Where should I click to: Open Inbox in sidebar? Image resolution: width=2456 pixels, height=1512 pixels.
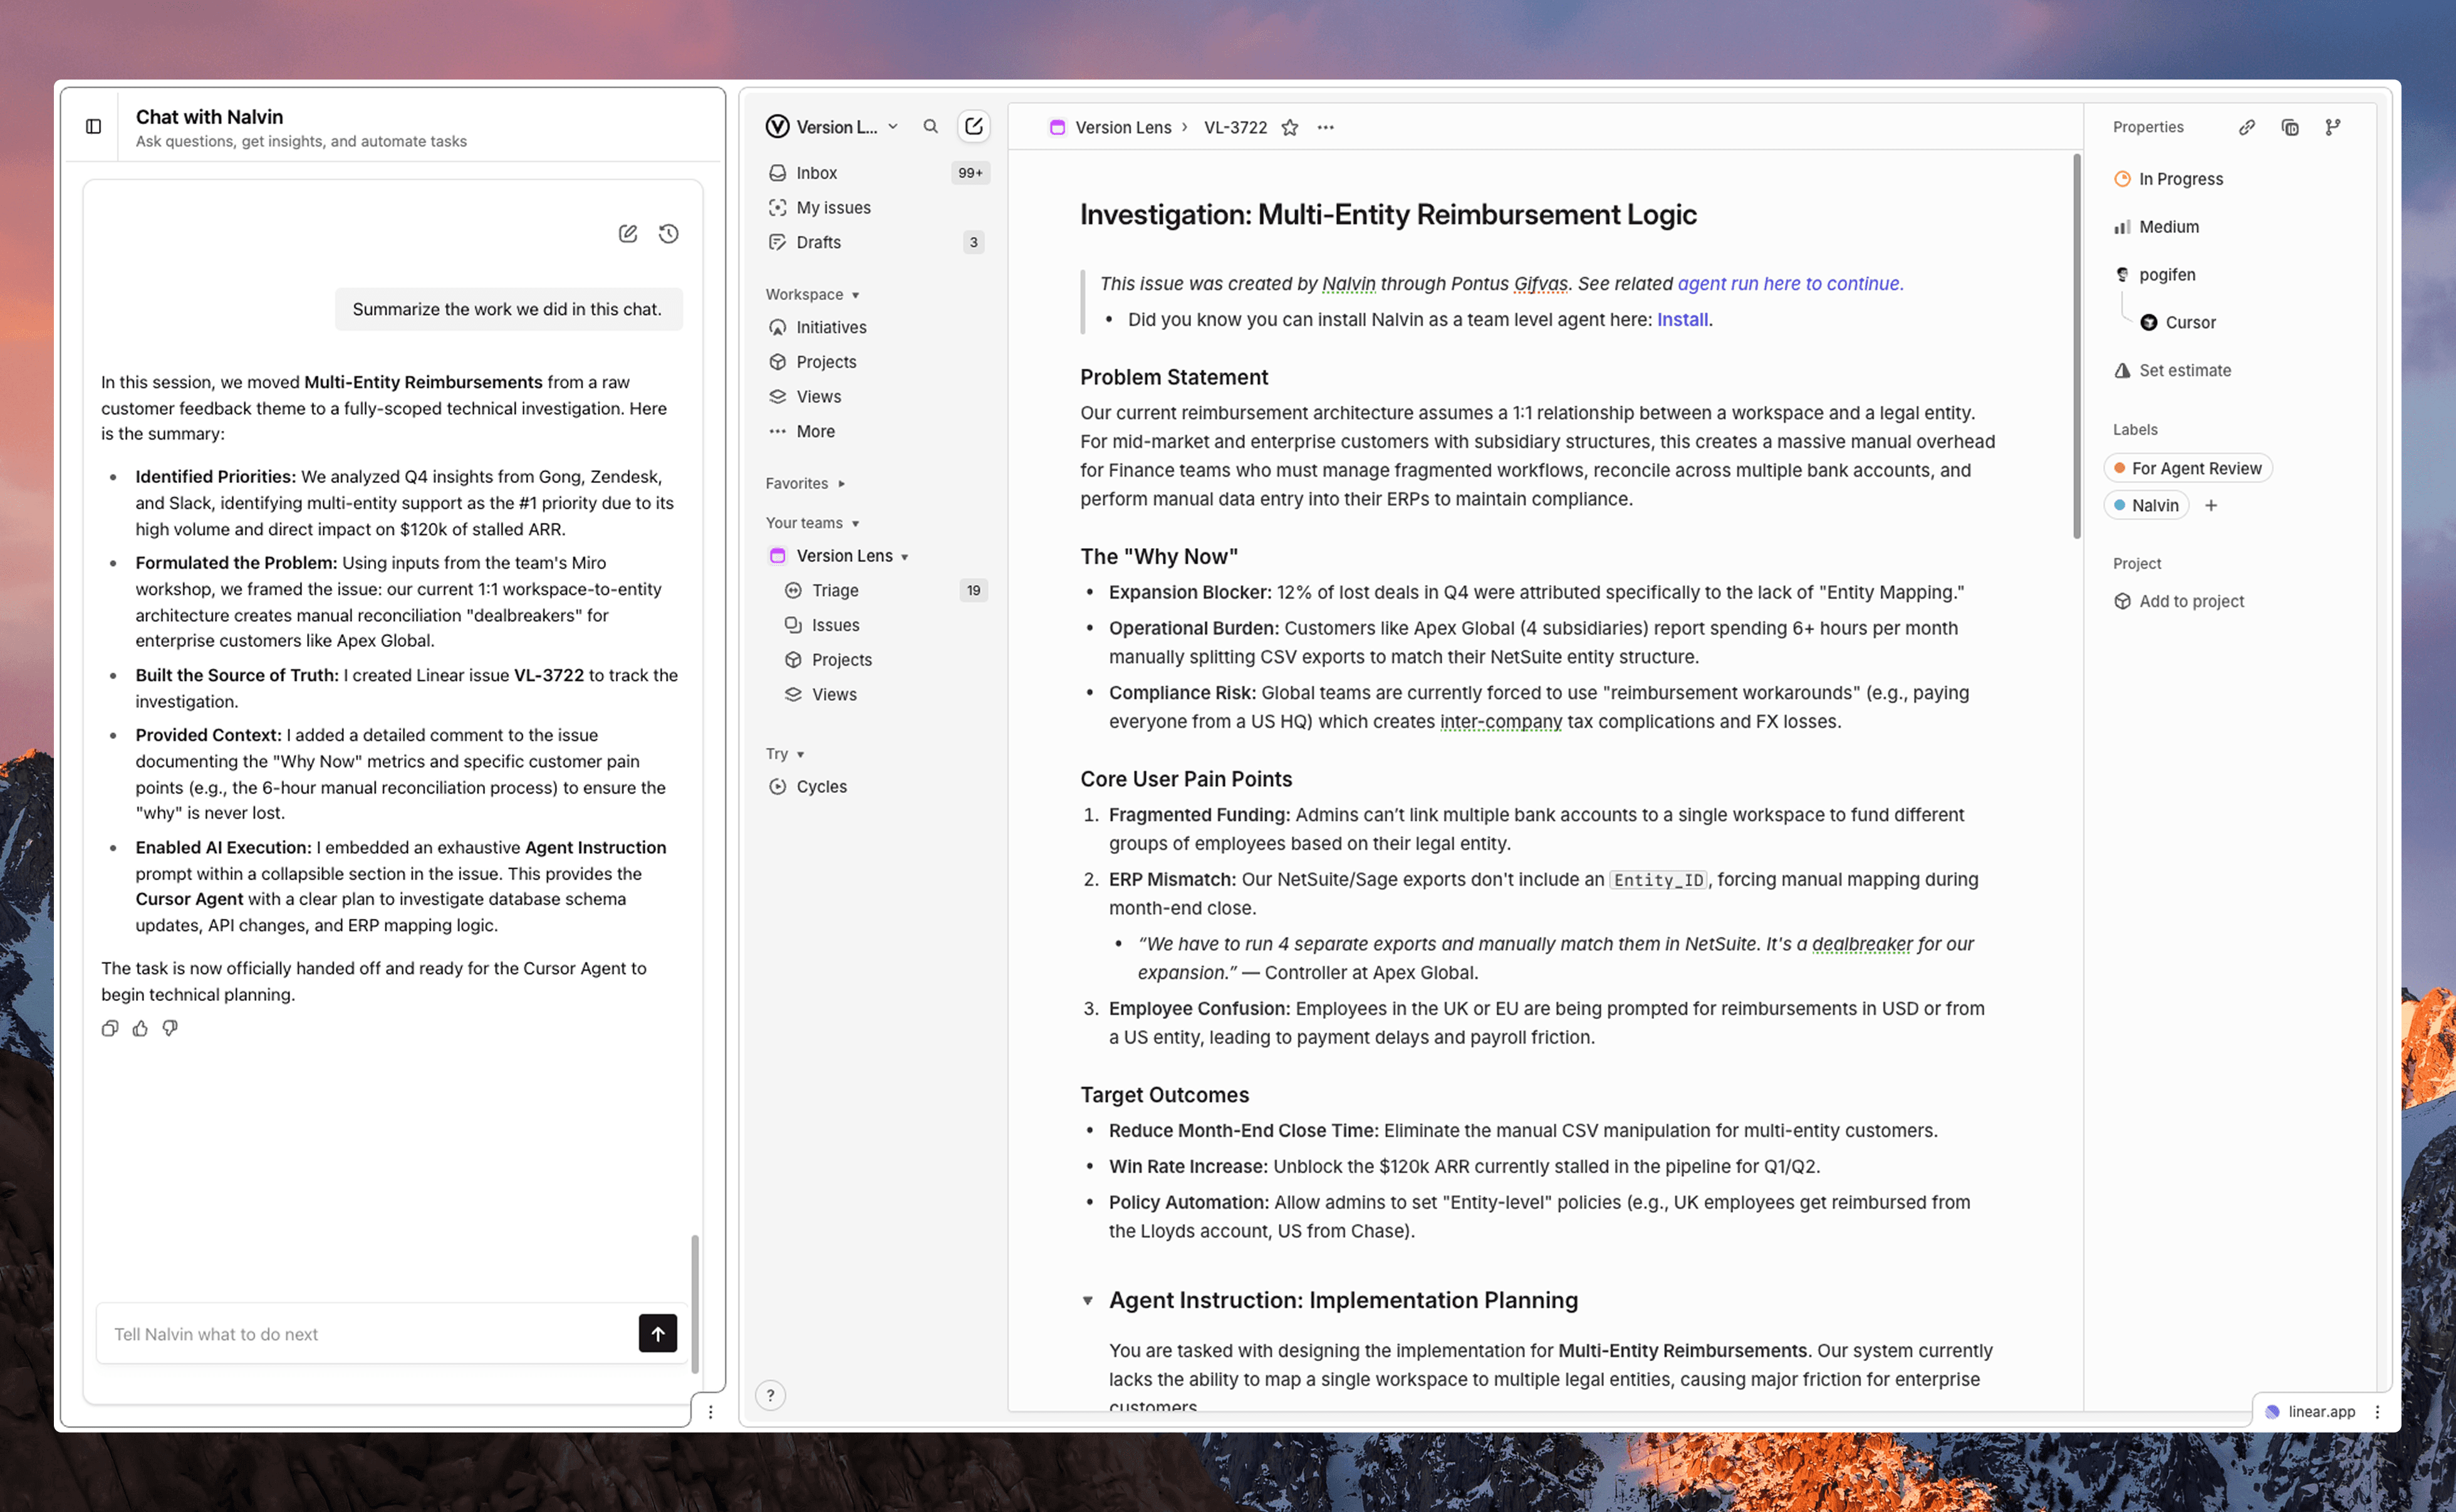coord(816,173)
